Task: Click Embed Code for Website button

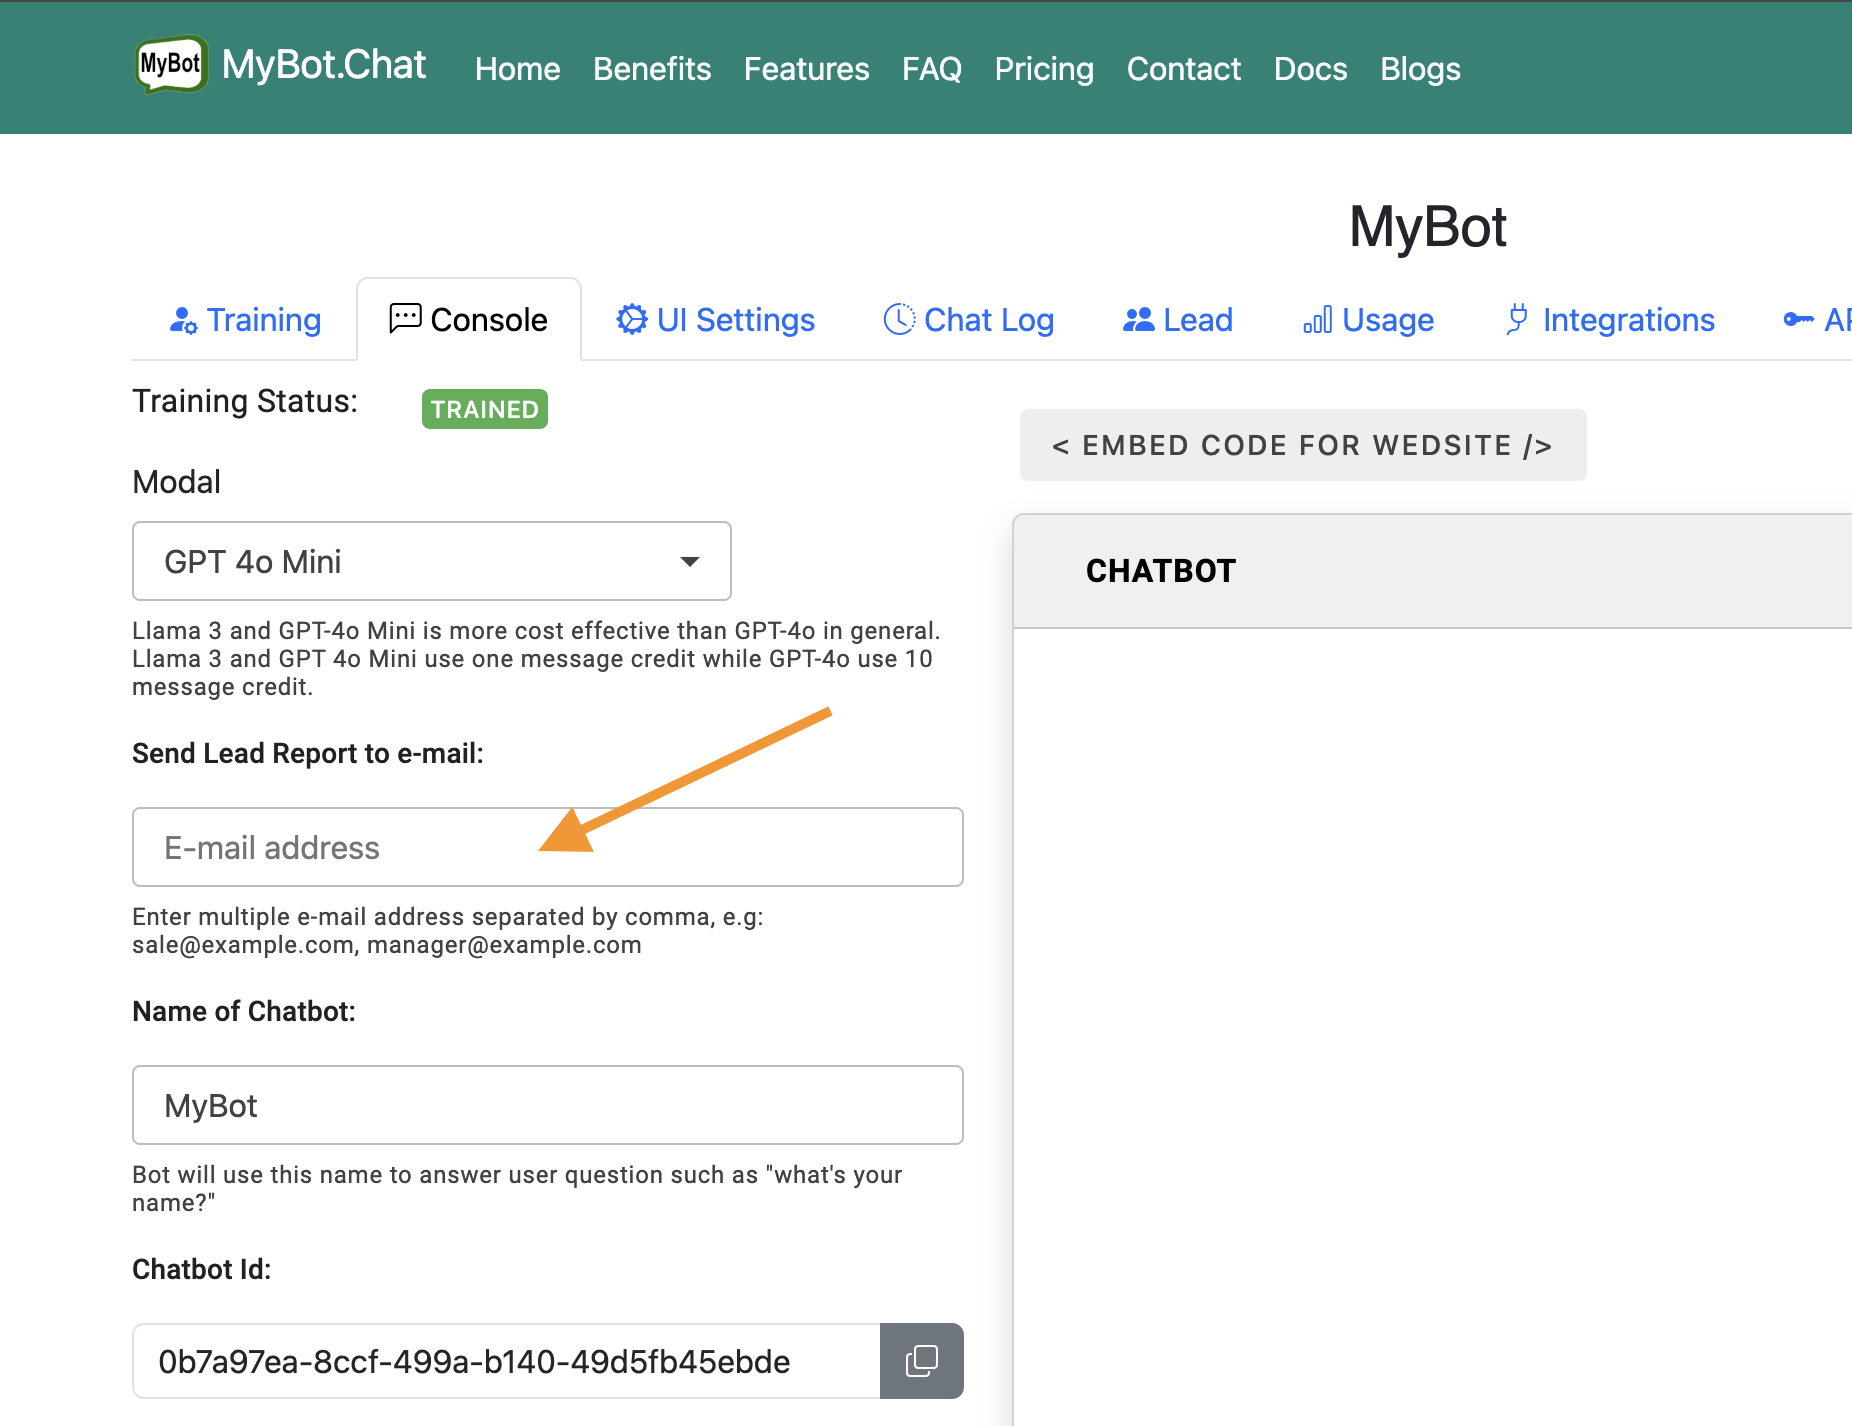Action: click(1302, 445)
